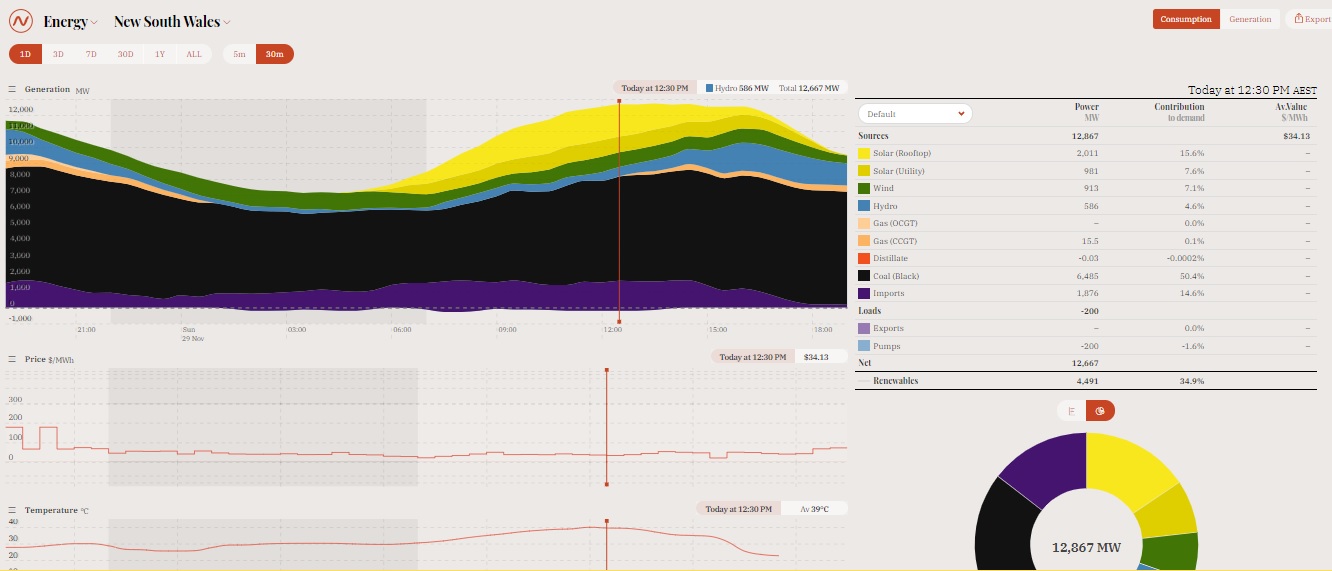
Task: Click the Power MW column header
Action: pyautogui.click(x=1086, y=112)
